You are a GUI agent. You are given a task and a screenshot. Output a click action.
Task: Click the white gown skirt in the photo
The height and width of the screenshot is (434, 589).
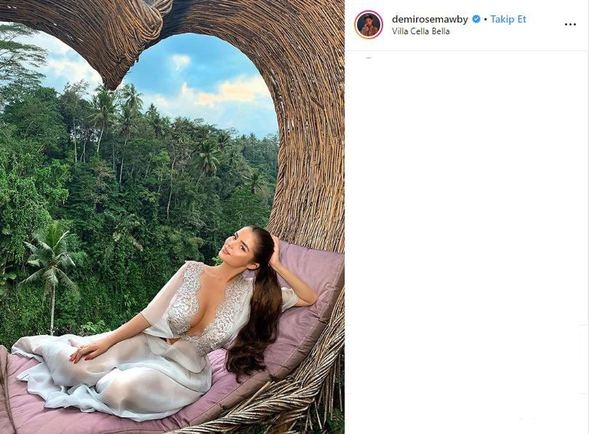pos(113,380)
